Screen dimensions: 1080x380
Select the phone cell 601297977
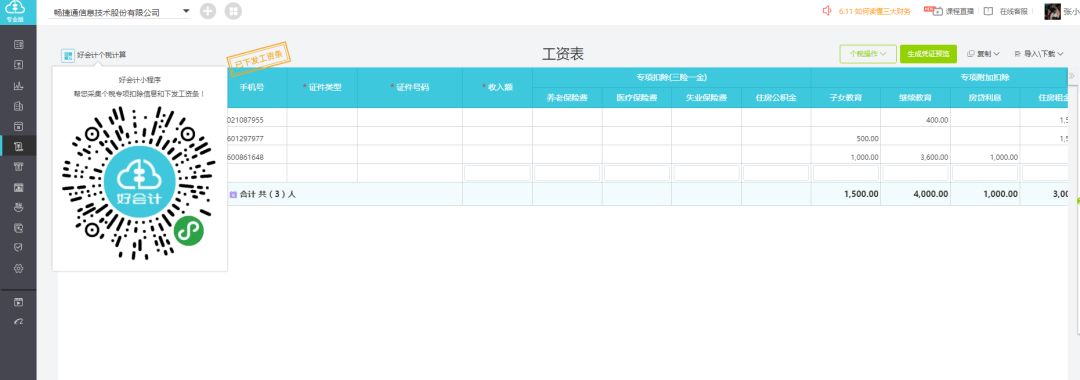tap(257, 138)
